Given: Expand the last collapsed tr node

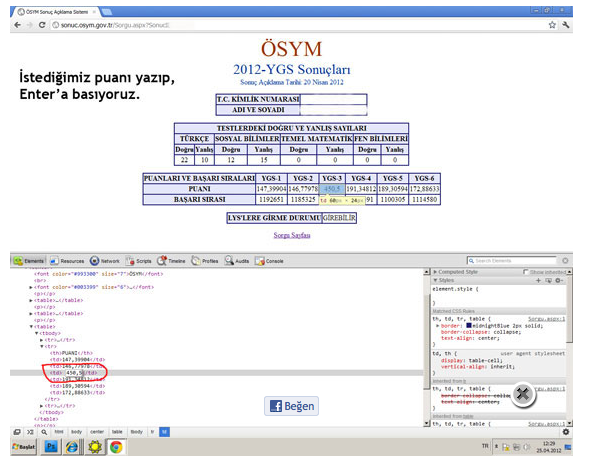Looking at the screenshot, I should pyautogui.click(x=41, y=406).
